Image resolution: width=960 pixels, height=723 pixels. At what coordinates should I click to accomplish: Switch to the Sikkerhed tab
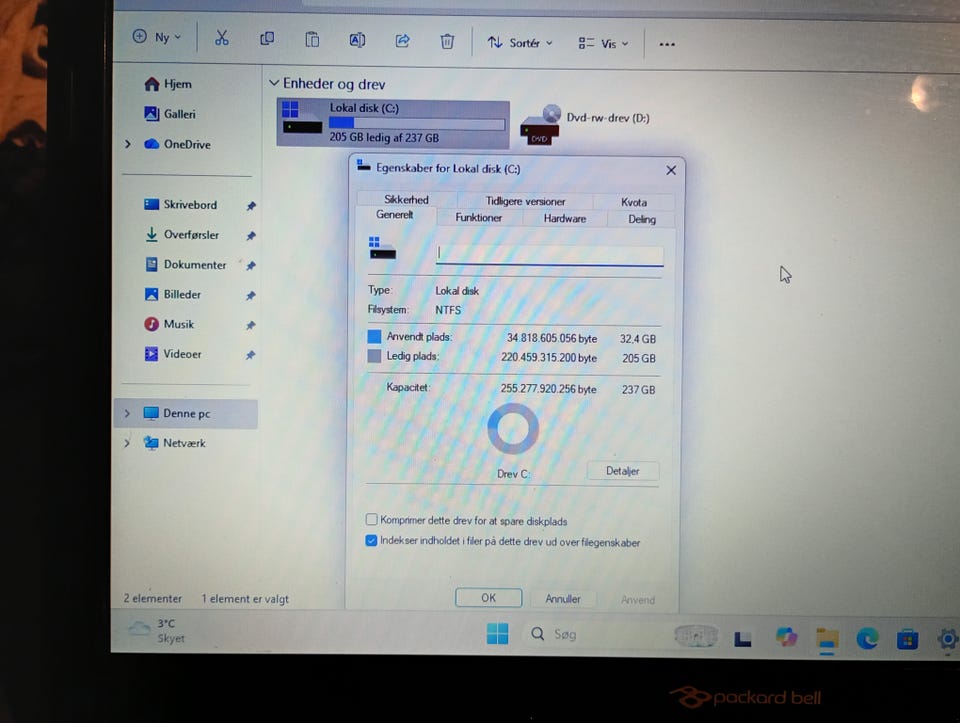(406, 200)
